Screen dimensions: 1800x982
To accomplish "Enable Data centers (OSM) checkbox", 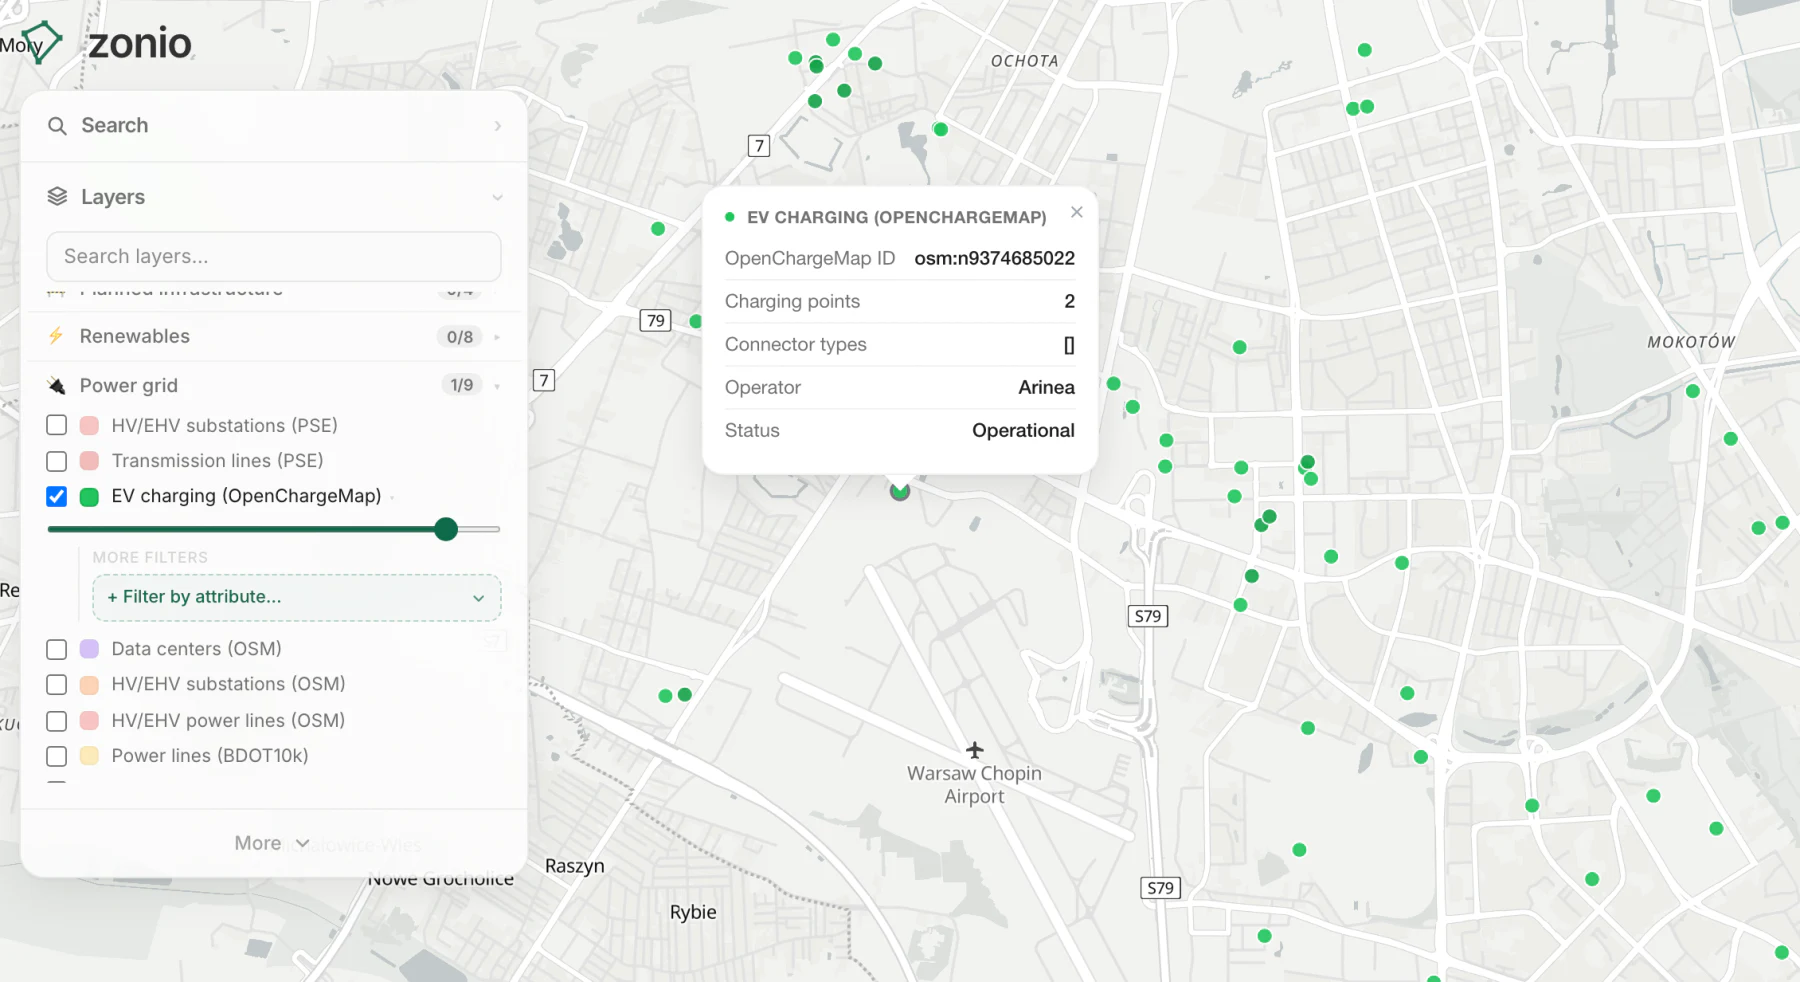I will (x=57, y=649).
